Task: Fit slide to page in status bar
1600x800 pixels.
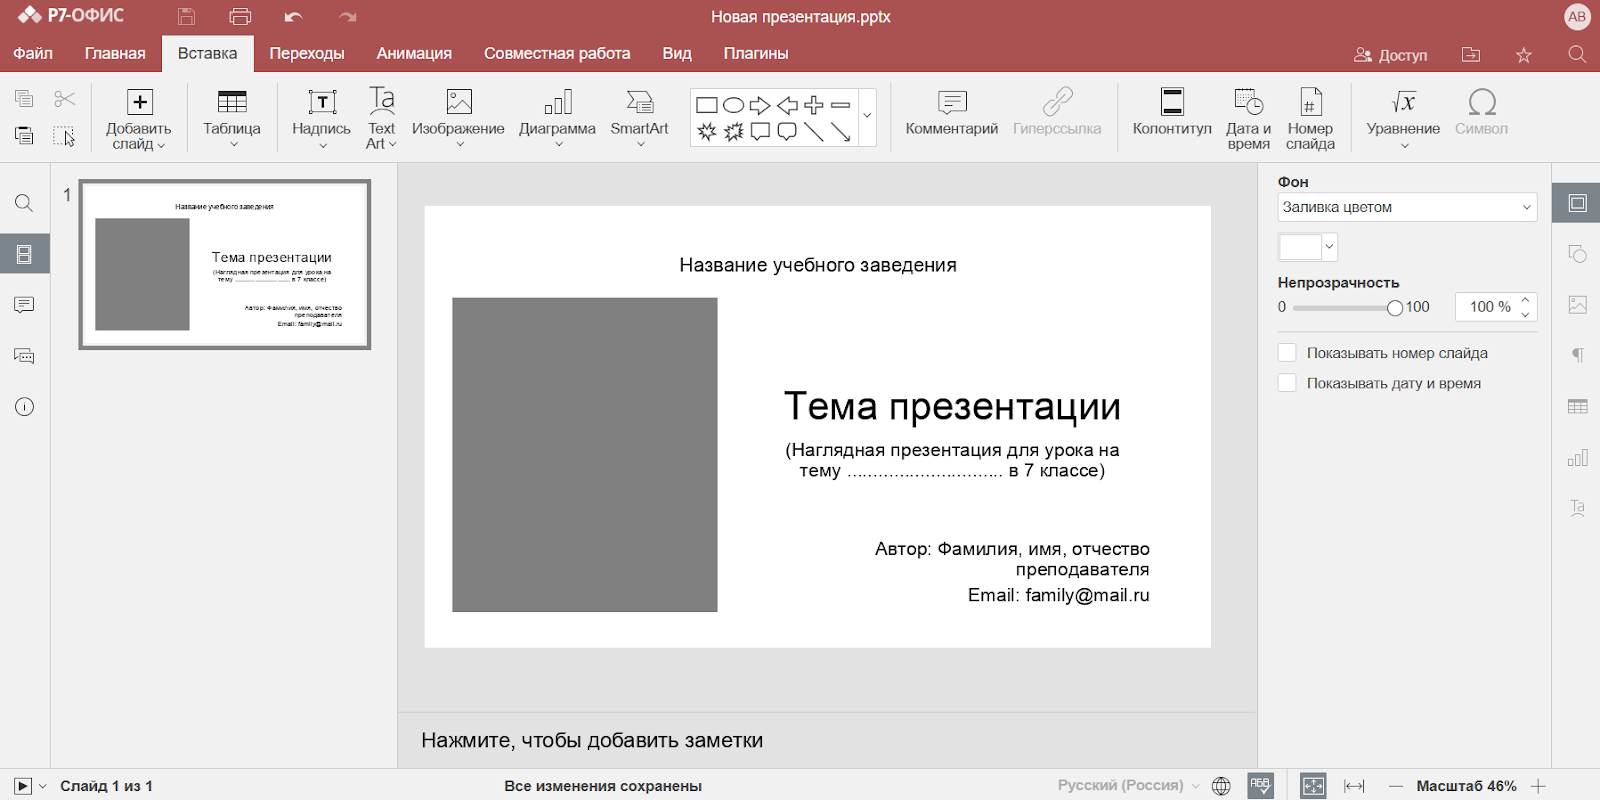Action: 1313,786
